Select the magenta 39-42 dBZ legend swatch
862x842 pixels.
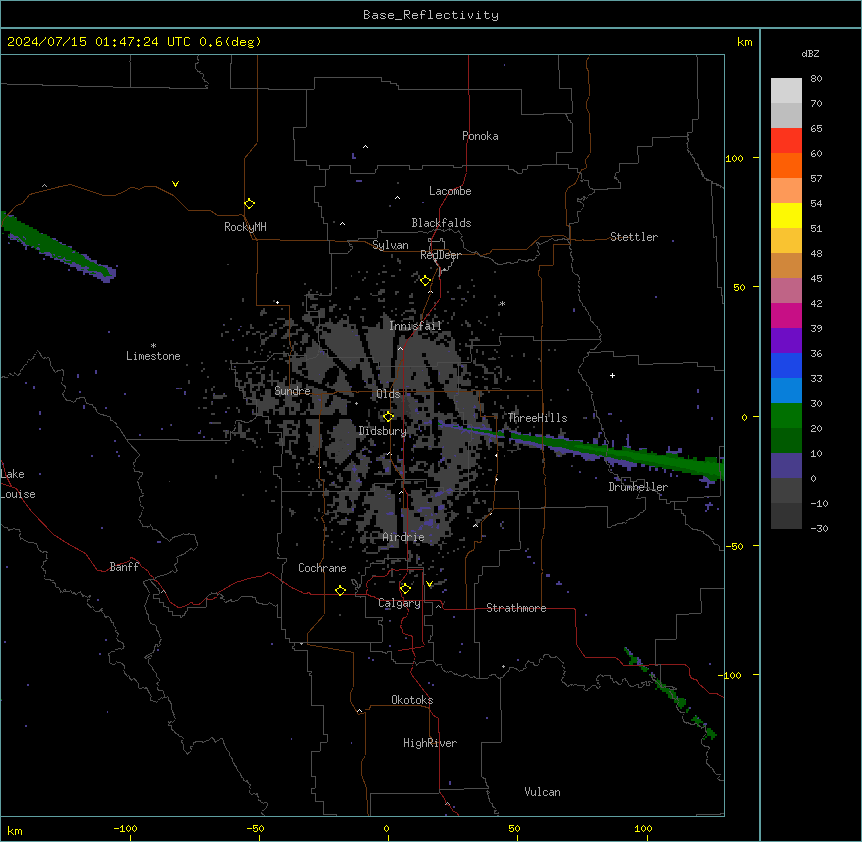click(786, 315)
